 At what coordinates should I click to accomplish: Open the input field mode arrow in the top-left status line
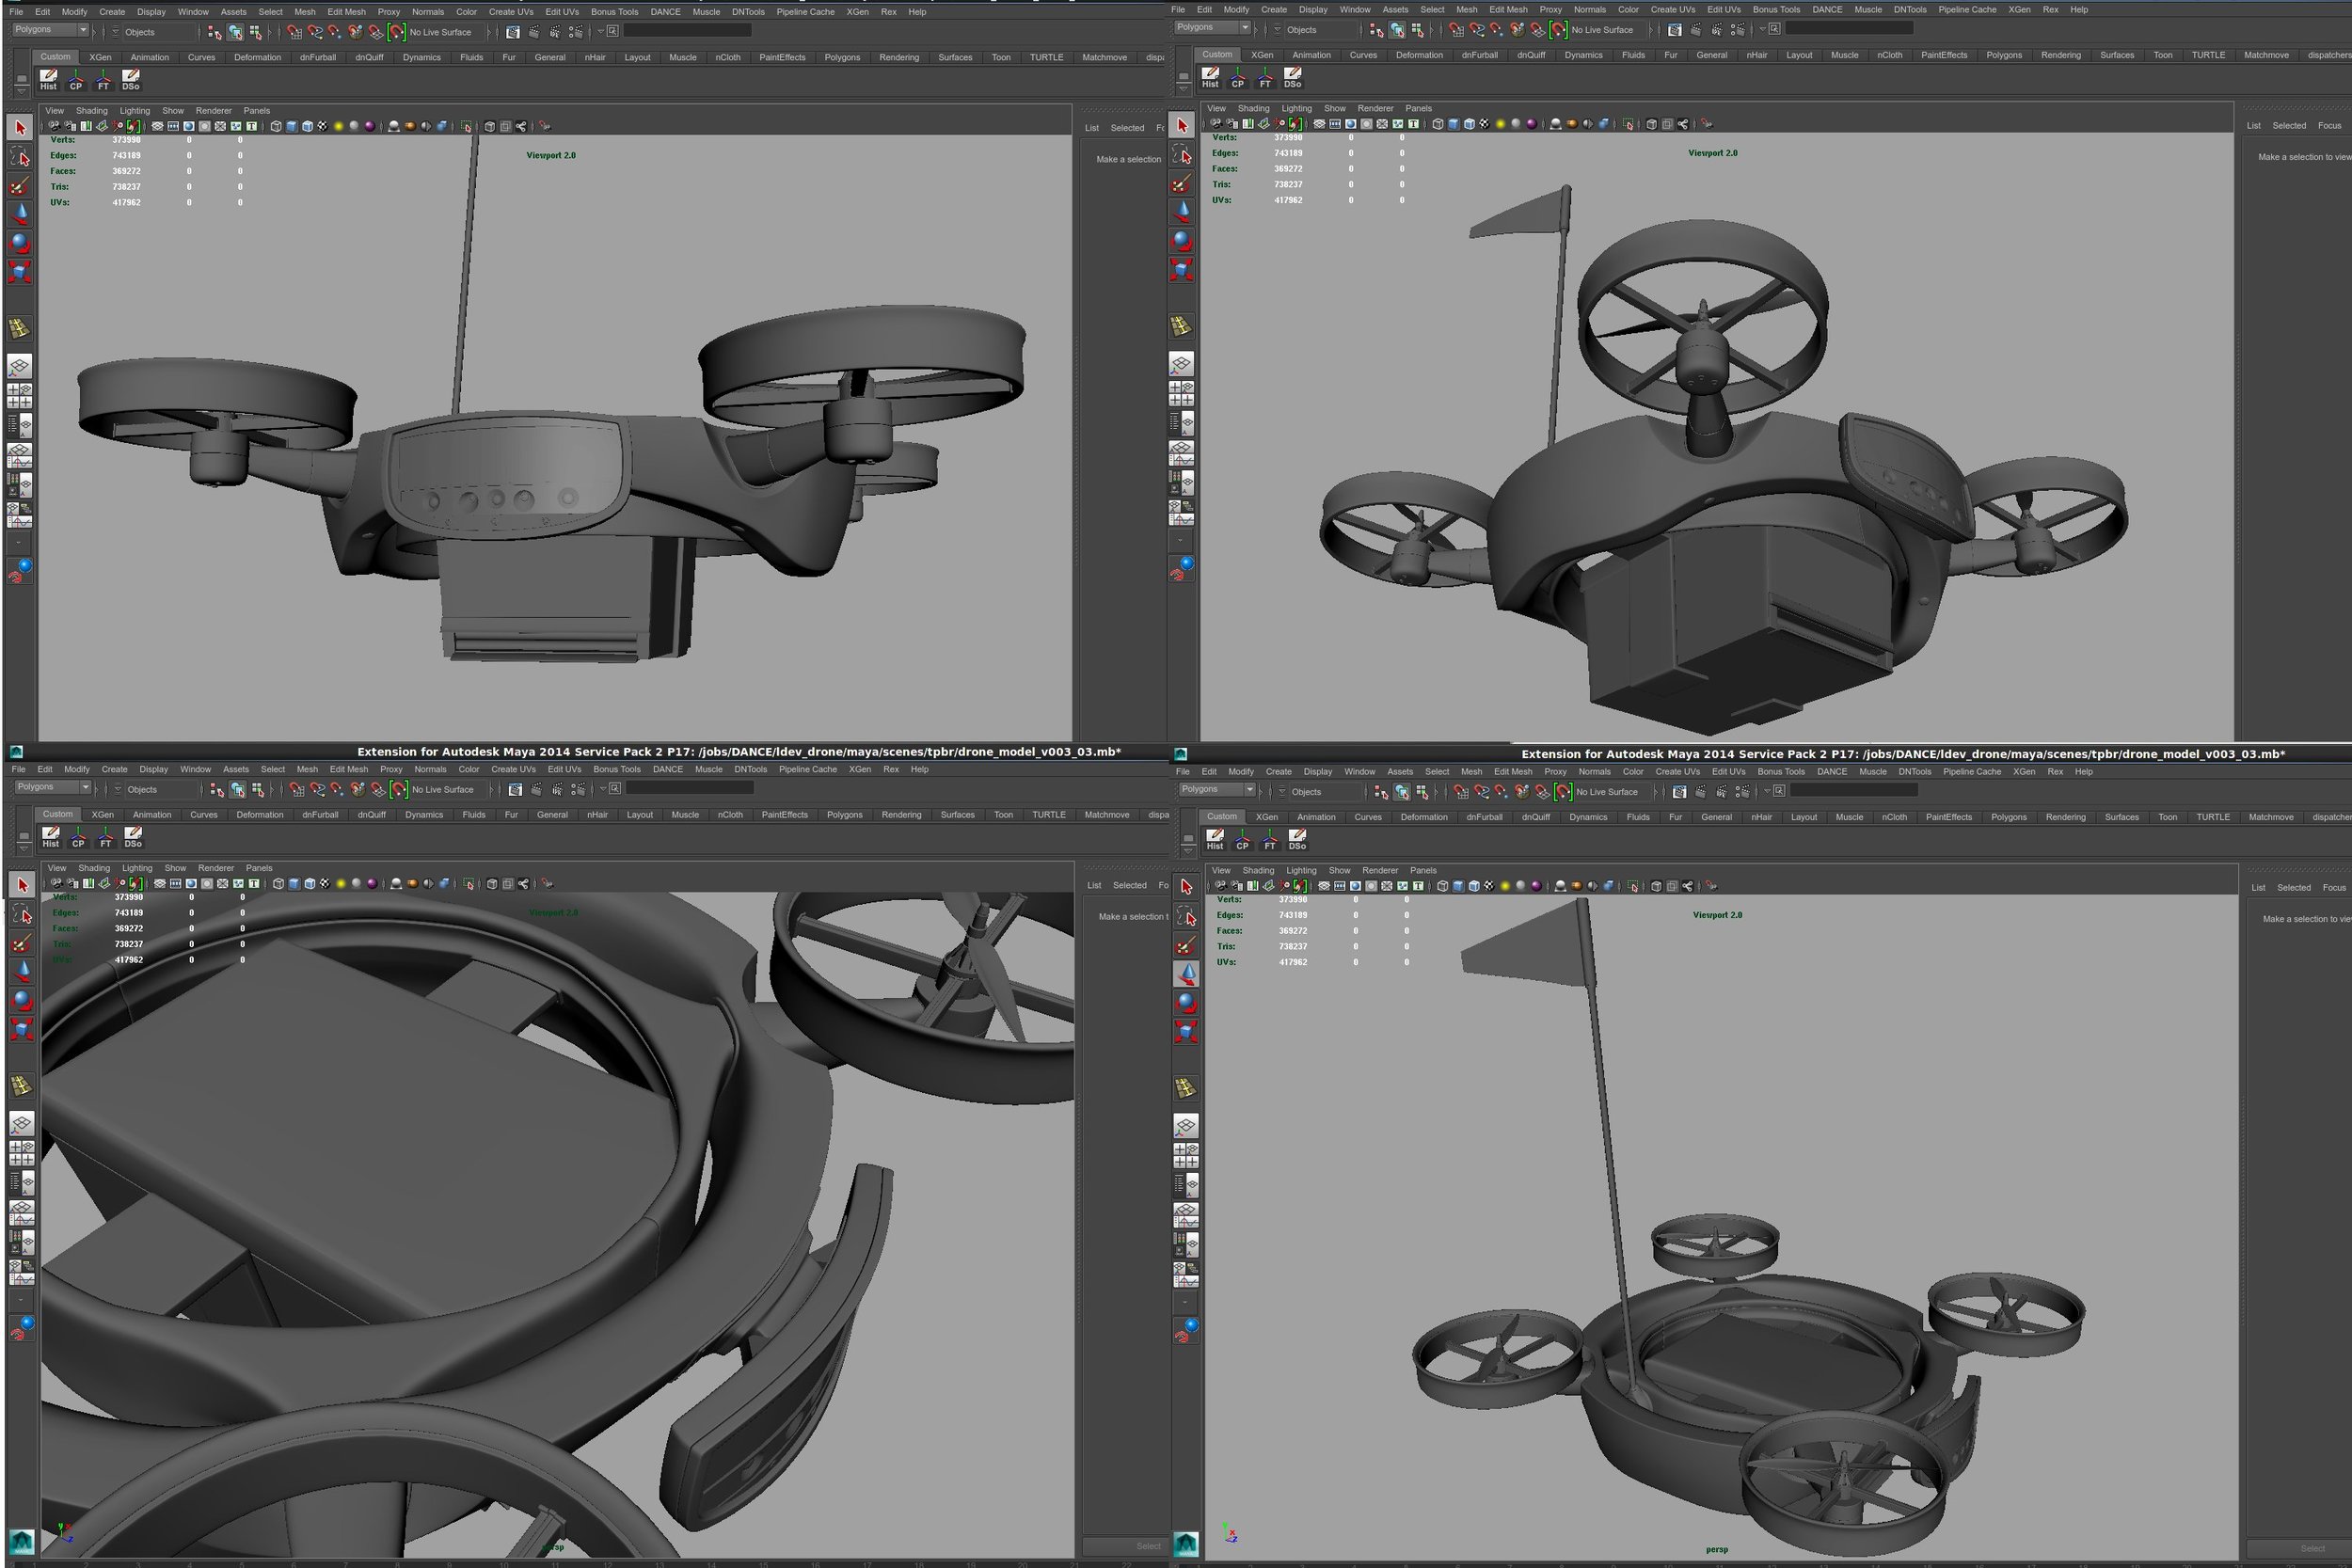click(x=600, y=31)
